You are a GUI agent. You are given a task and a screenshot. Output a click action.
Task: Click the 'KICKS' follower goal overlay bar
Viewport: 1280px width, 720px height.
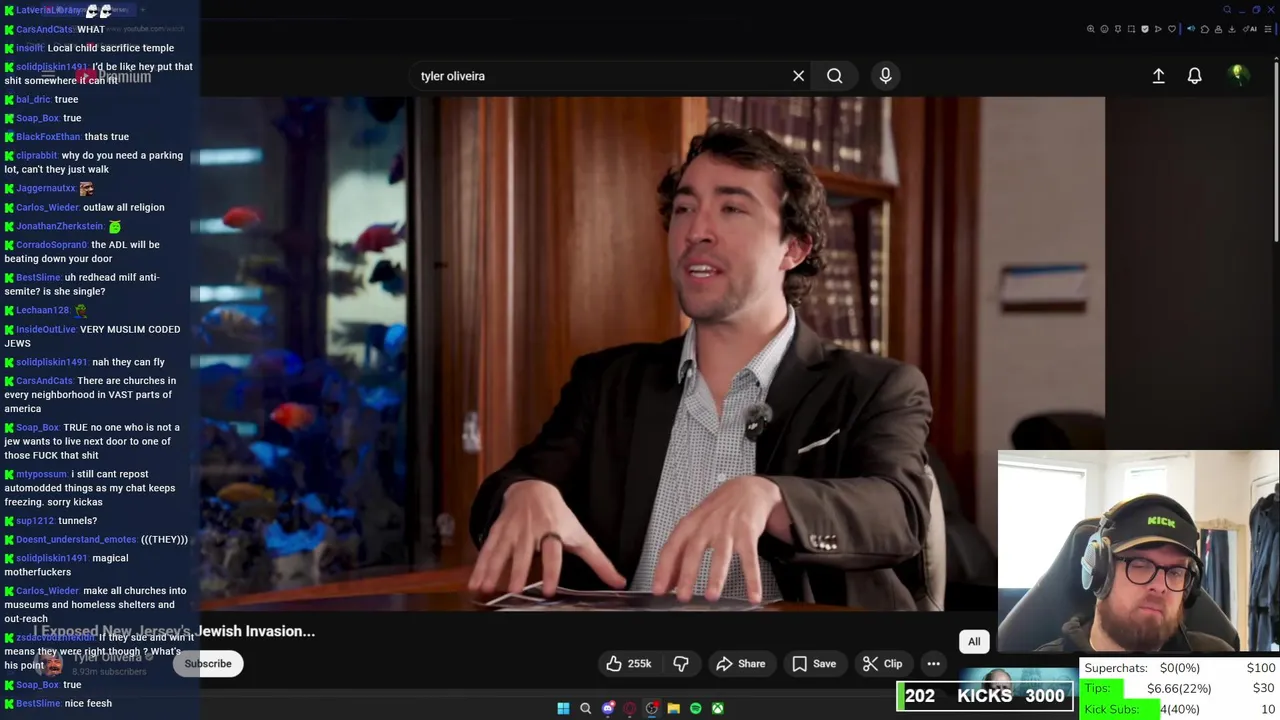click(x=985, y=696)
